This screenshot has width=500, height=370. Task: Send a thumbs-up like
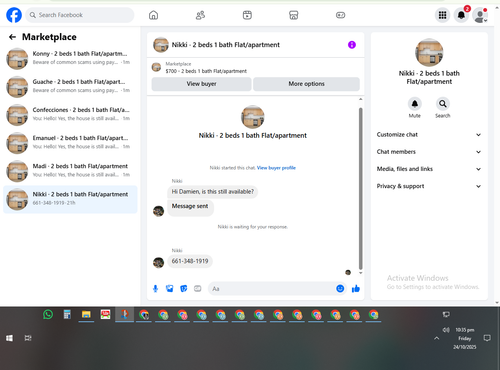pyautogui.click(x=356, y=289)
